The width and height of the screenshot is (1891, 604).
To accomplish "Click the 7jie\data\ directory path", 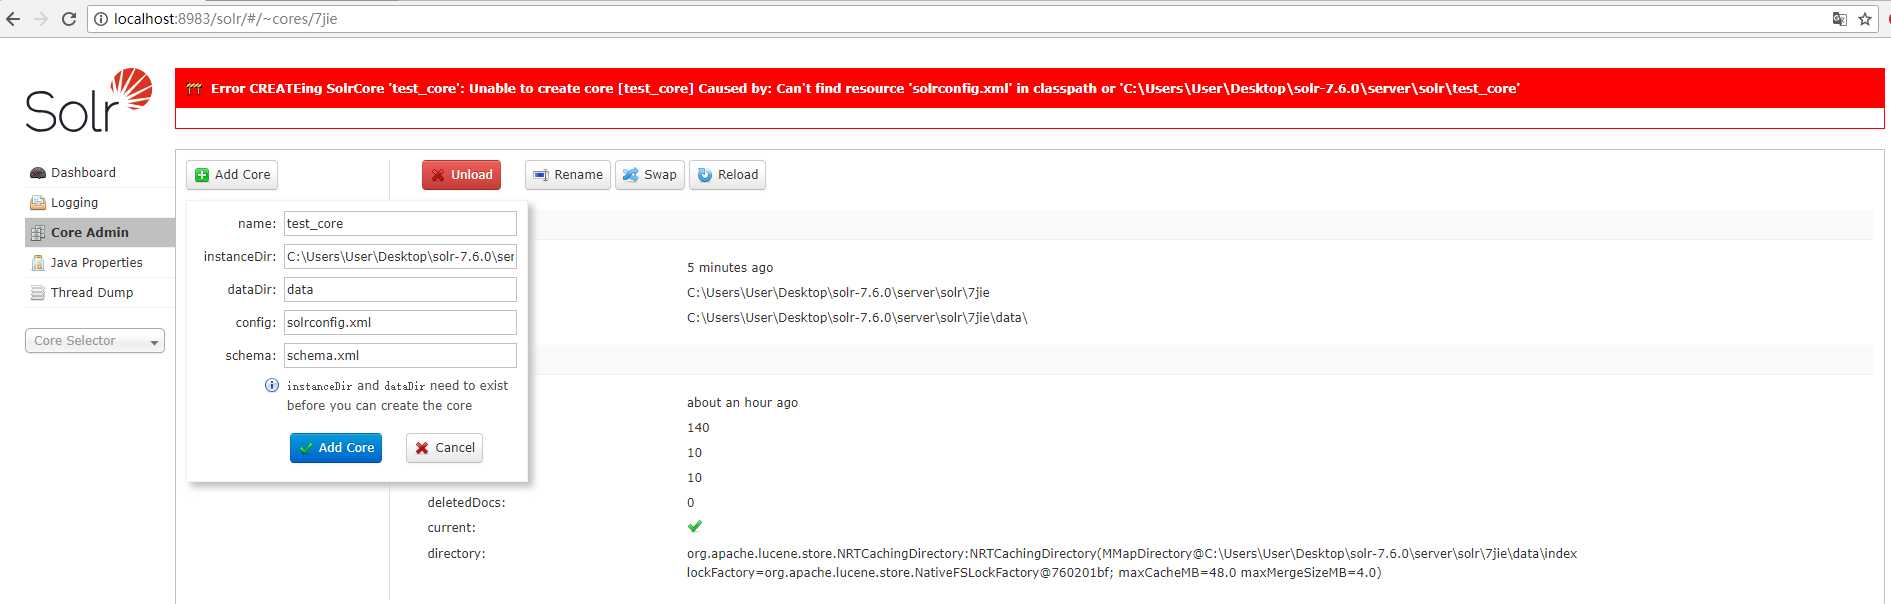I will pos(857,318).
